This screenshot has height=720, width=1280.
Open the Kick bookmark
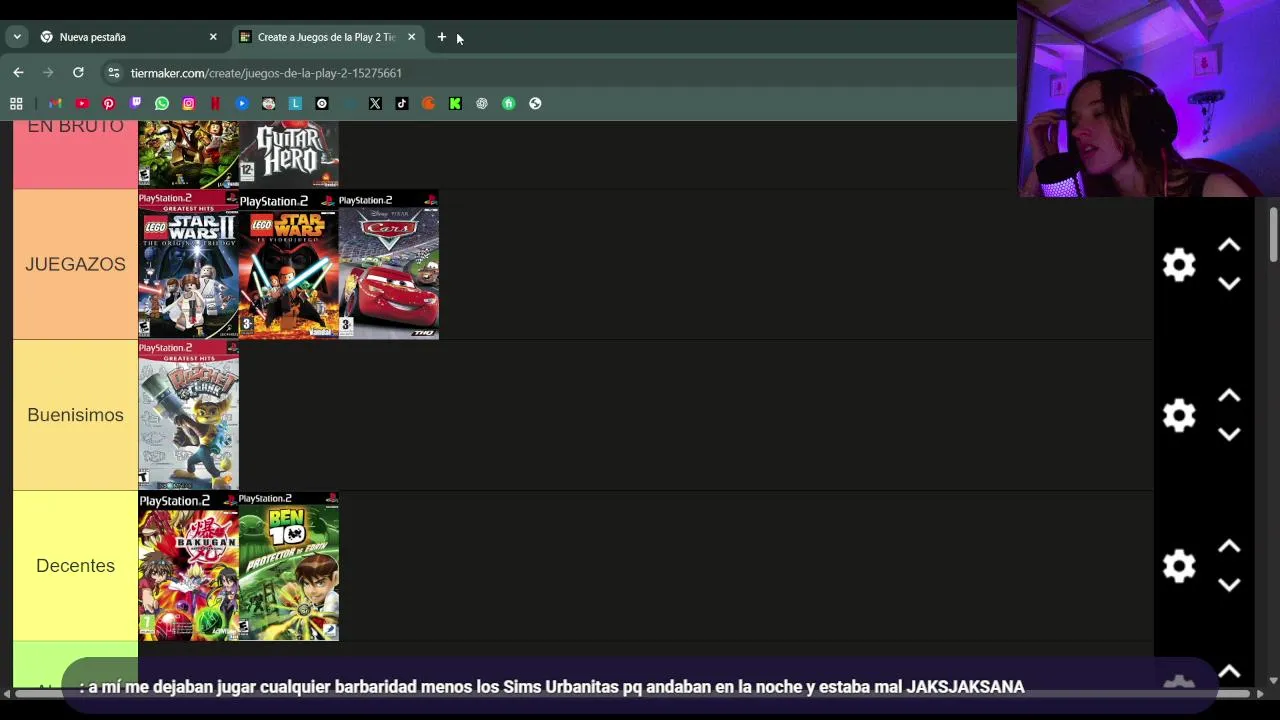point(455,103)
